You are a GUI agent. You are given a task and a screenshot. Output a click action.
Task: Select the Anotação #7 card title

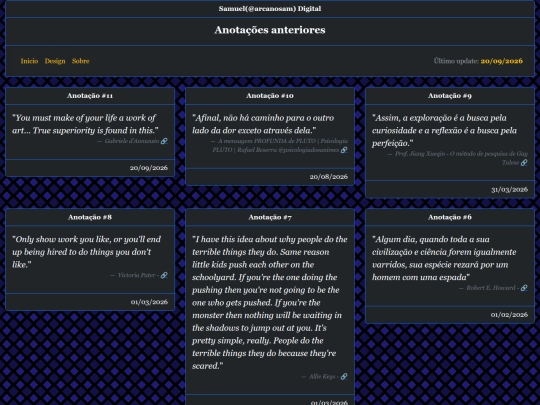(x=270, y=217)
